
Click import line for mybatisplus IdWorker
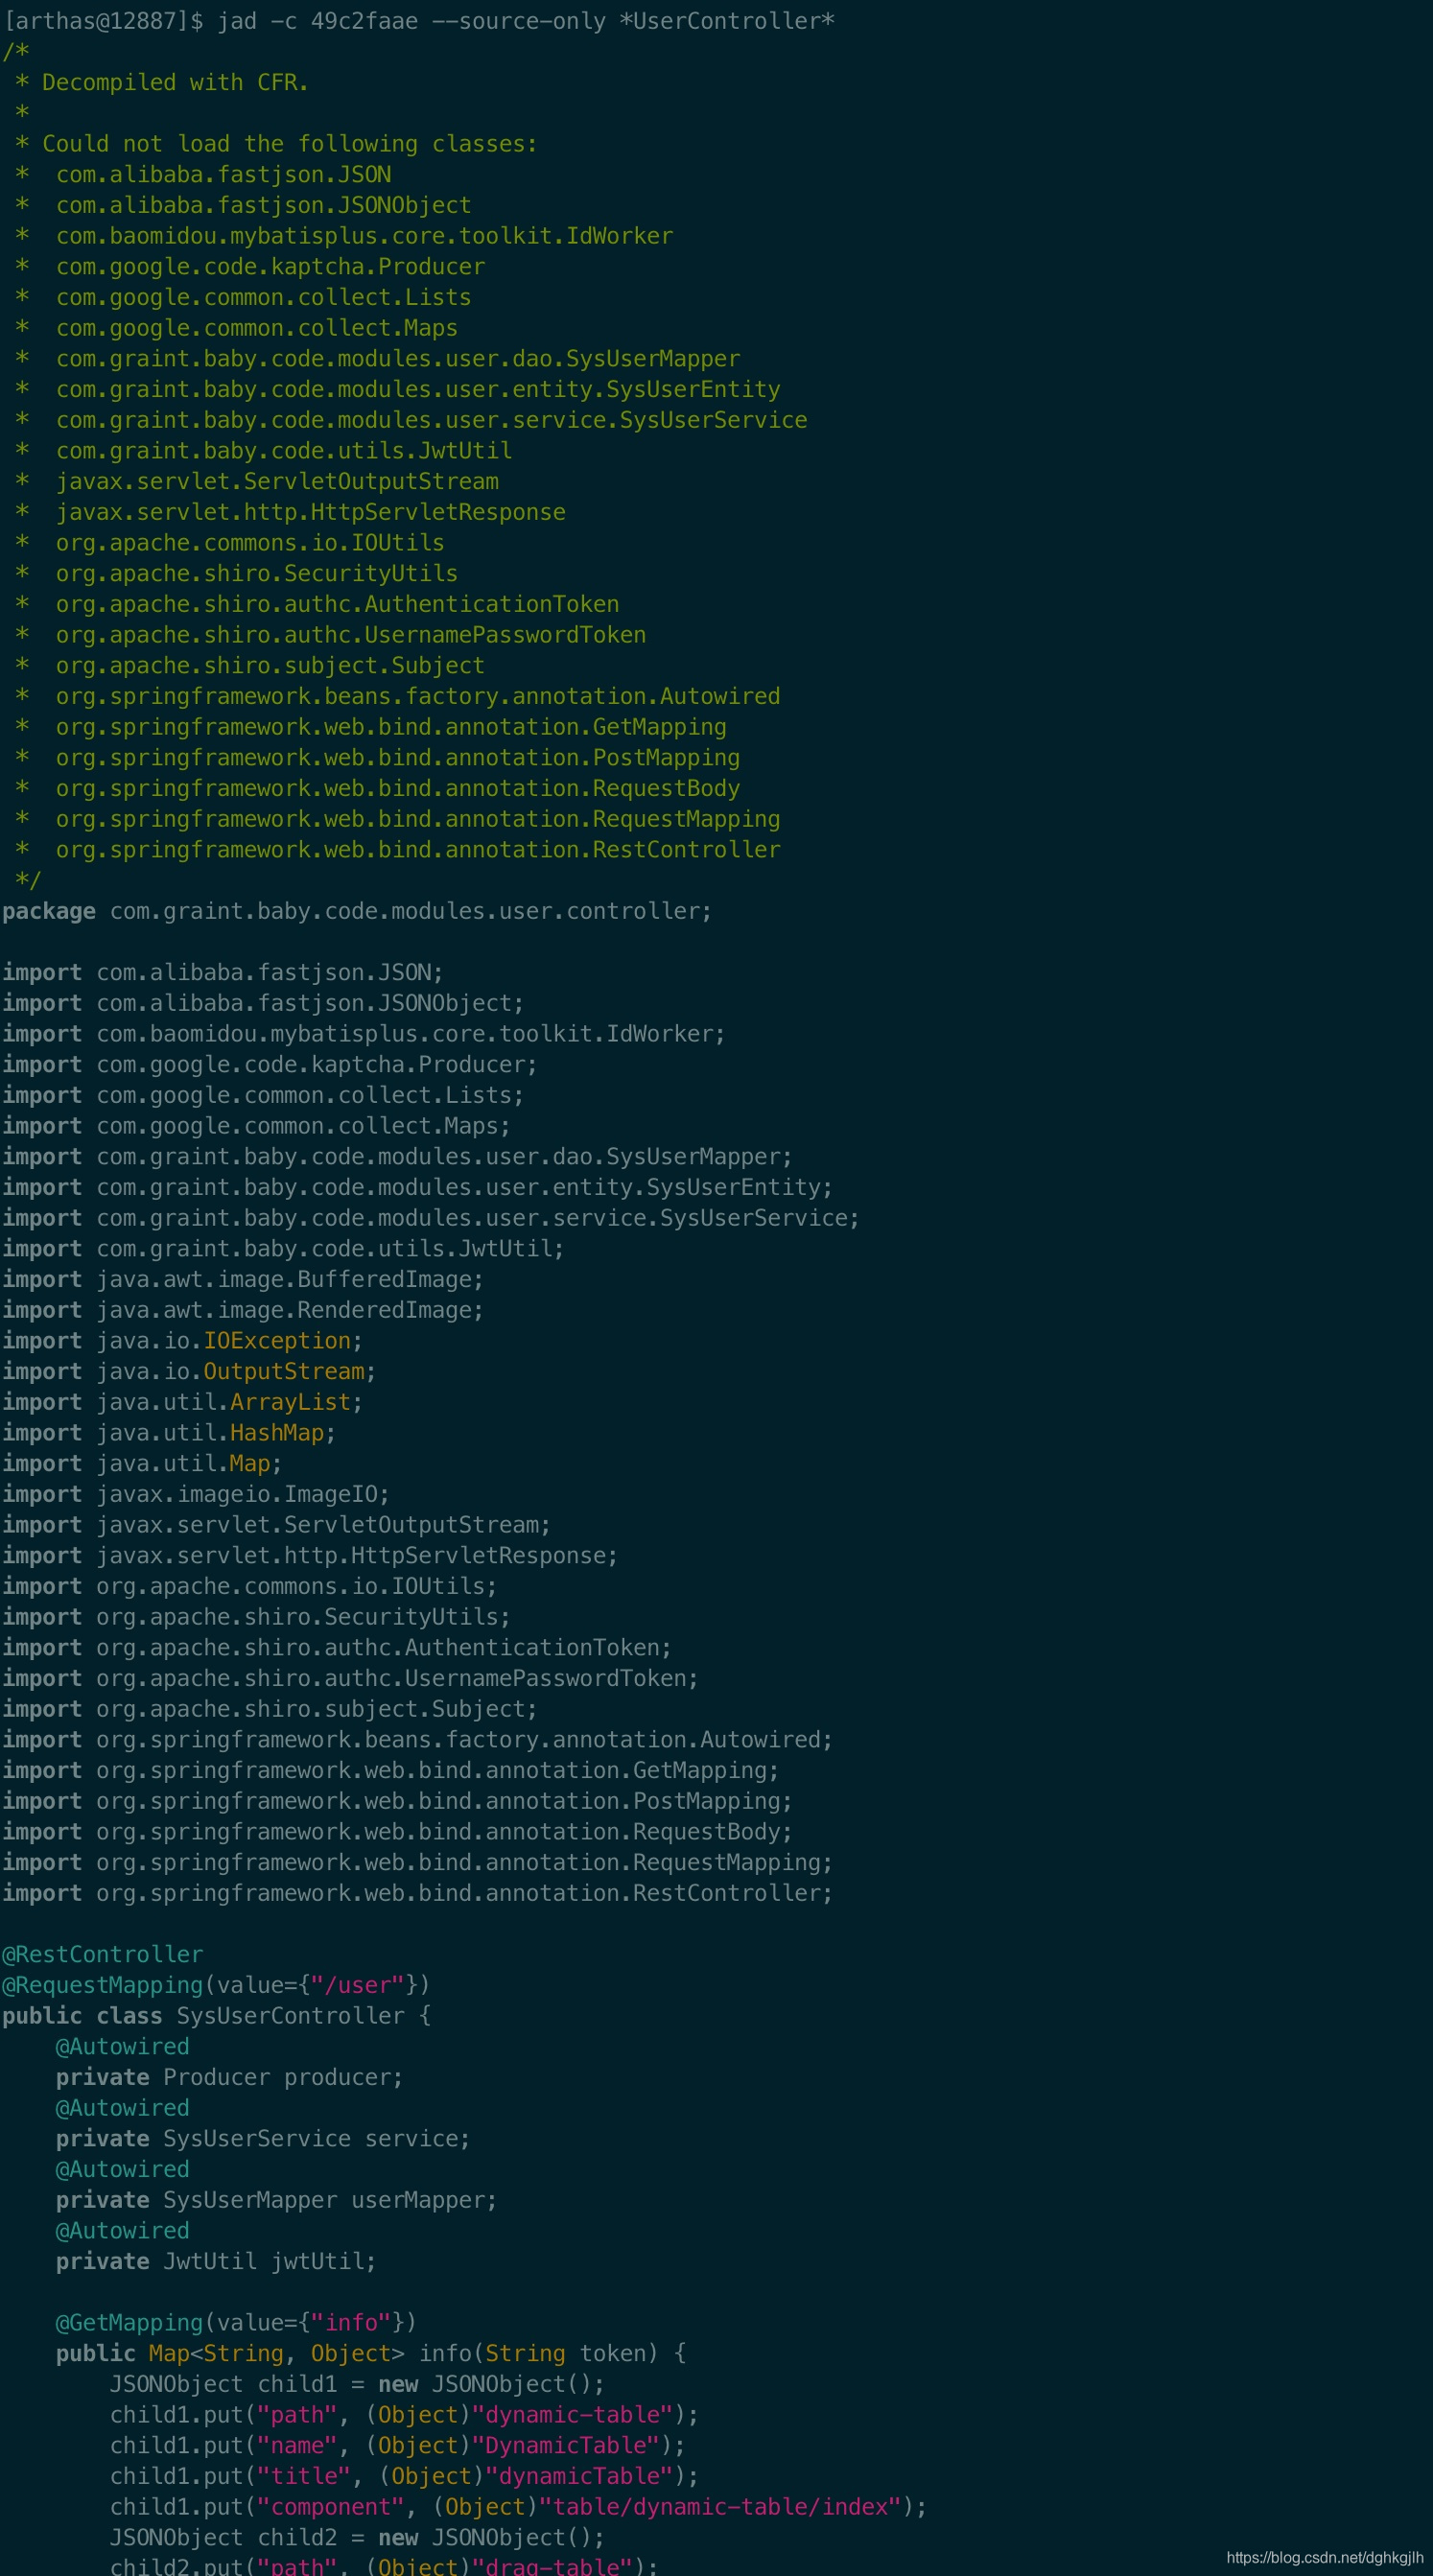pyautogui.click(x=364, y=1035)
